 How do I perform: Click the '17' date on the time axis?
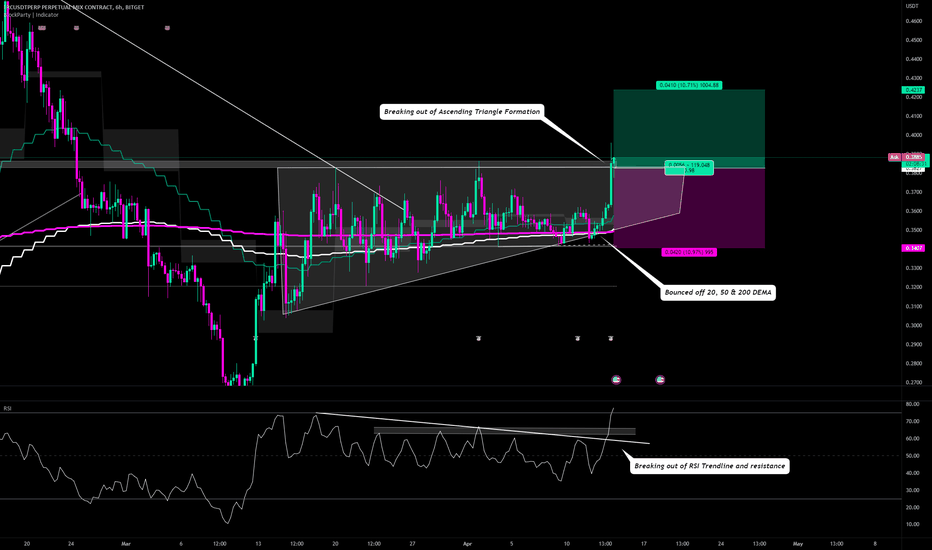[644, 543]
